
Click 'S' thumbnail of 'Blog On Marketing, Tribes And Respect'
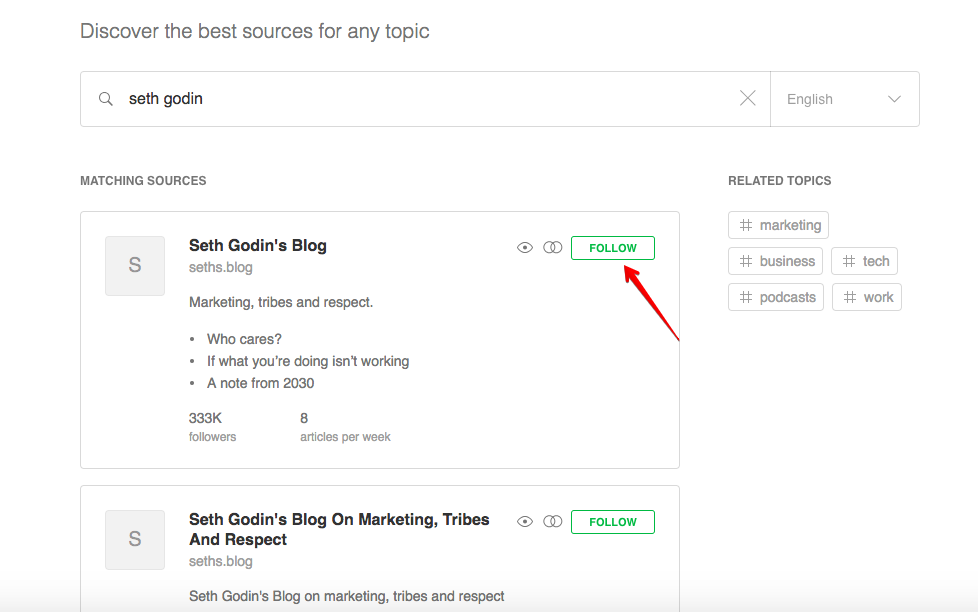[x=135, y=540]
